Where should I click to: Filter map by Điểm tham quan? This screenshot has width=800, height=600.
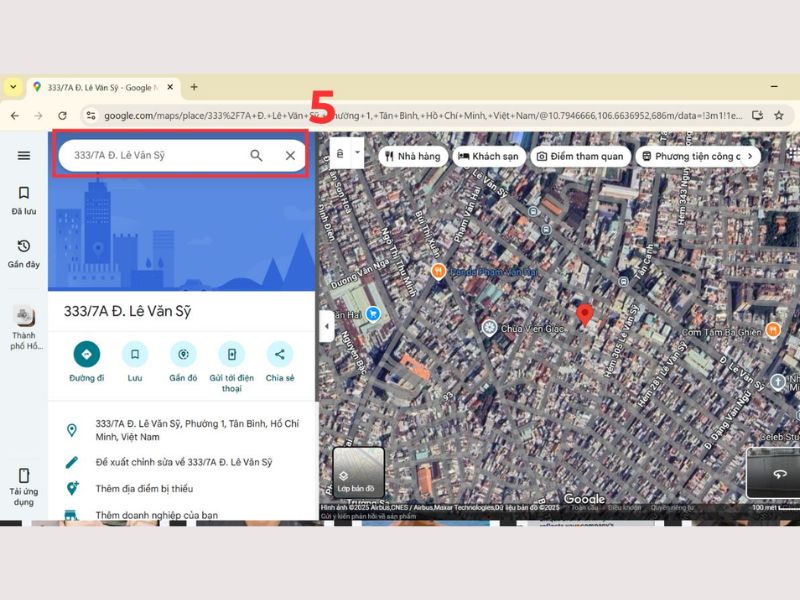pyautogui.click(x=581, y=156)
